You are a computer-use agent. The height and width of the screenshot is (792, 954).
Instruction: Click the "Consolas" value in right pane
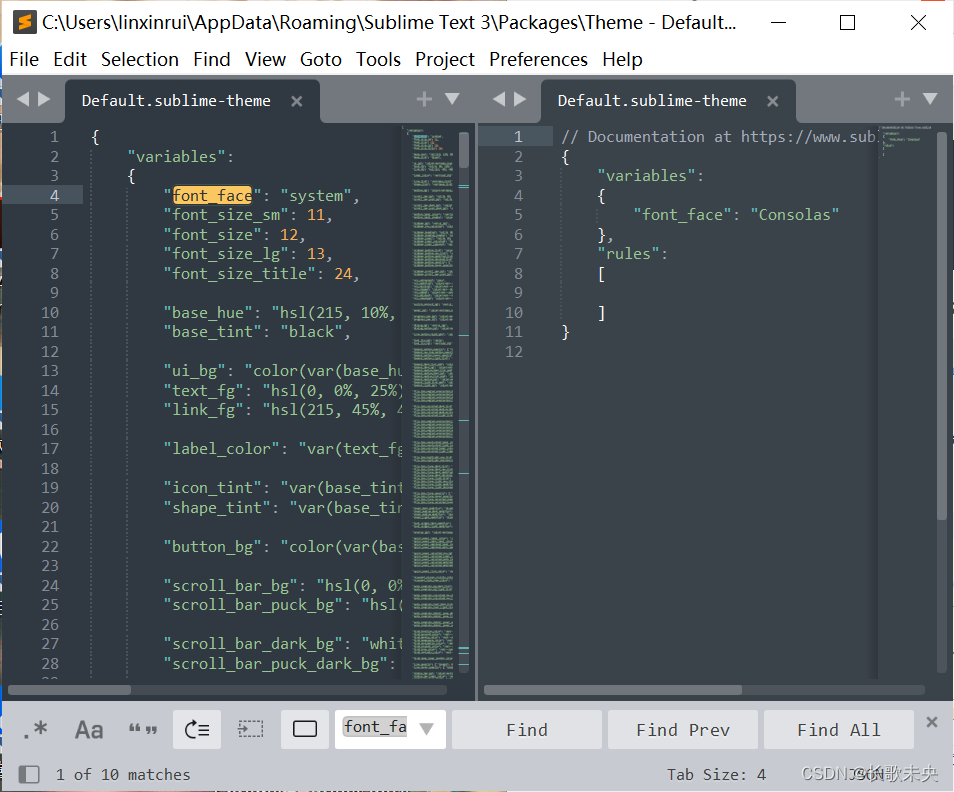pos(795,215)
